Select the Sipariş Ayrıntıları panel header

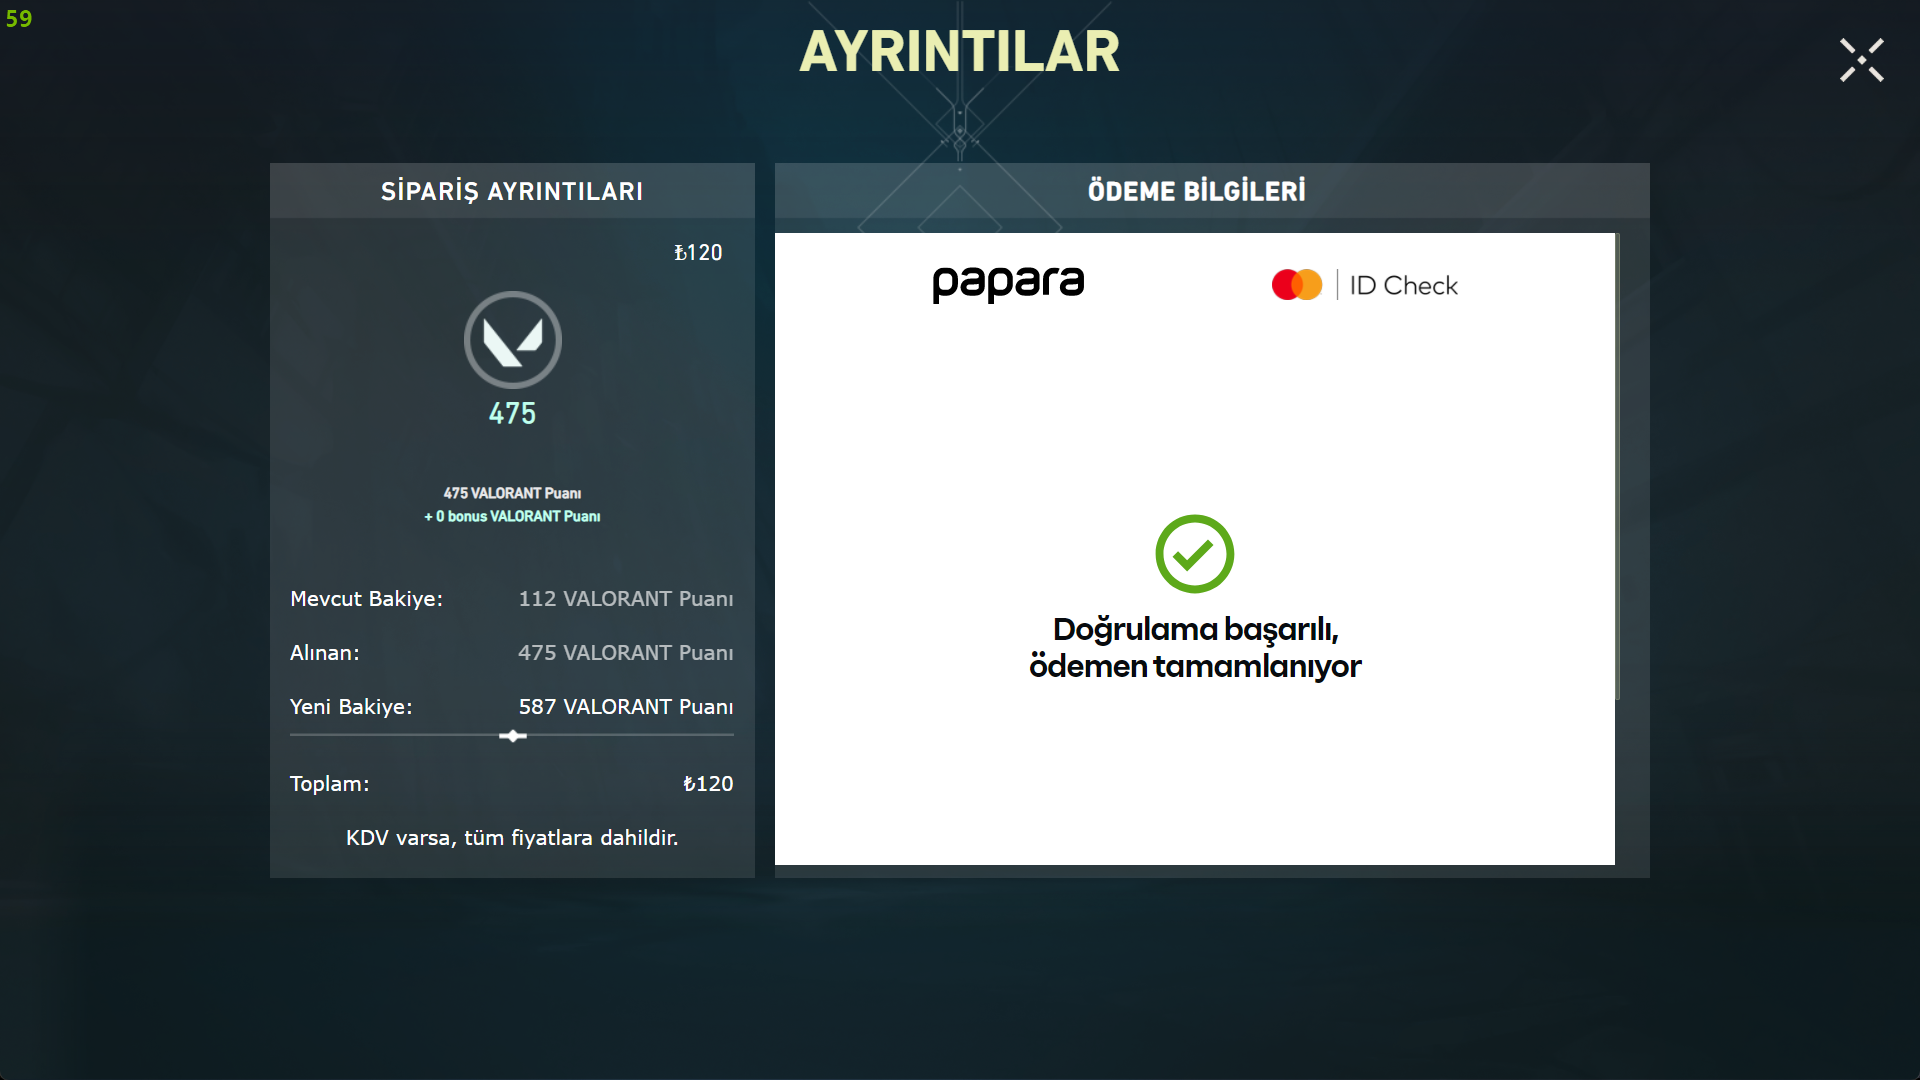[x=512, y=191]
